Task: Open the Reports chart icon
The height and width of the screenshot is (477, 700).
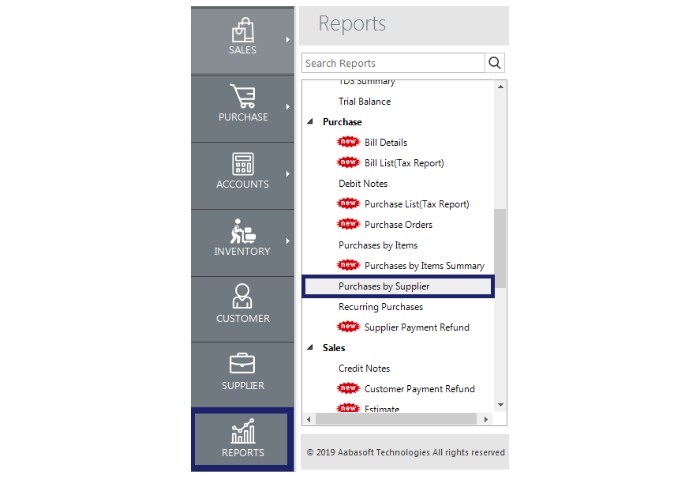Action: click(x=242, y=431)
